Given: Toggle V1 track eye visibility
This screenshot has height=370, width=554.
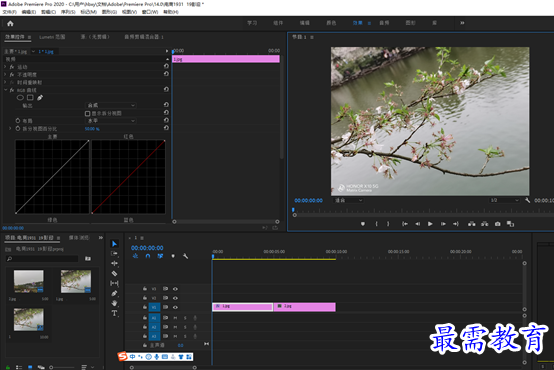Looking at the screenshot, I should pos(175,307).
